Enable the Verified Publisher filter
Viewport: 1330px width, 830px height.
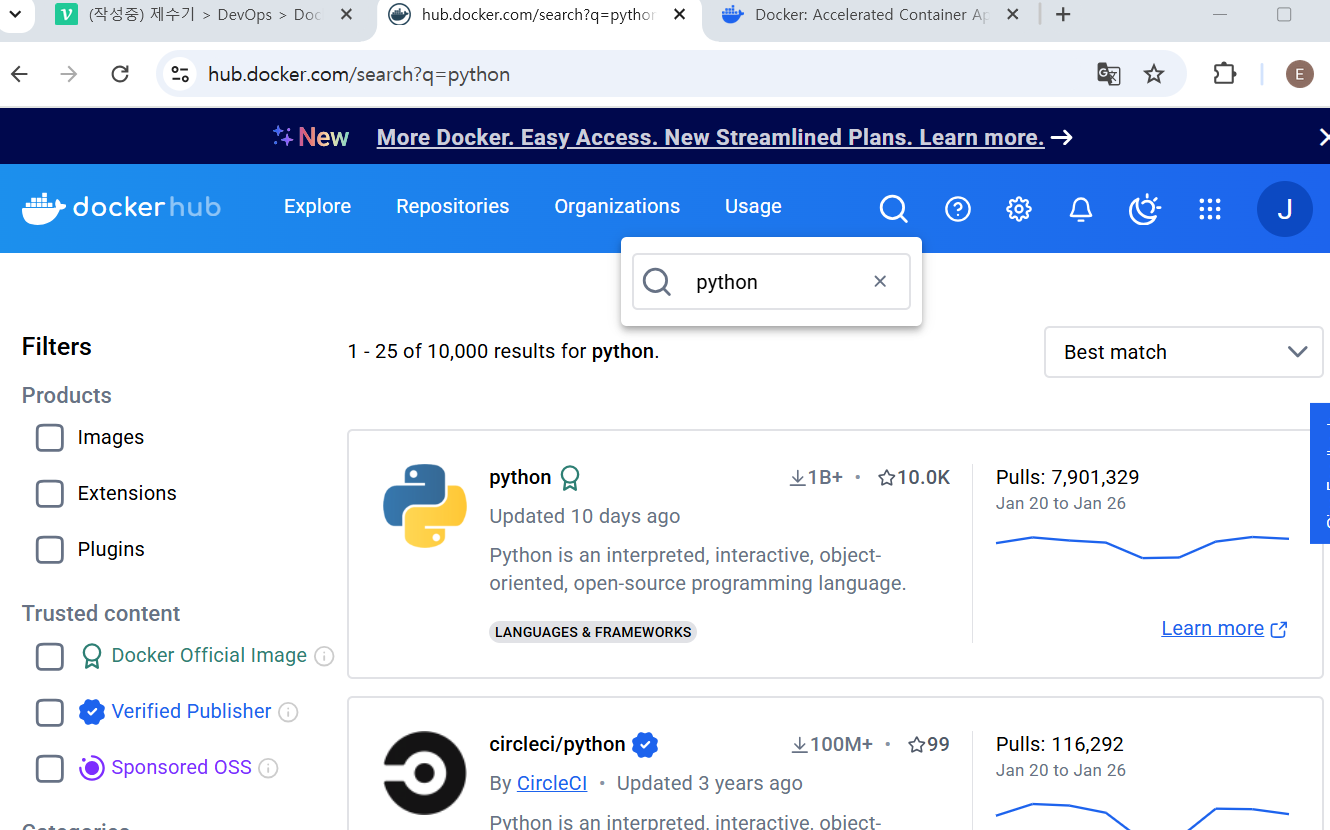tap(50, 712)
